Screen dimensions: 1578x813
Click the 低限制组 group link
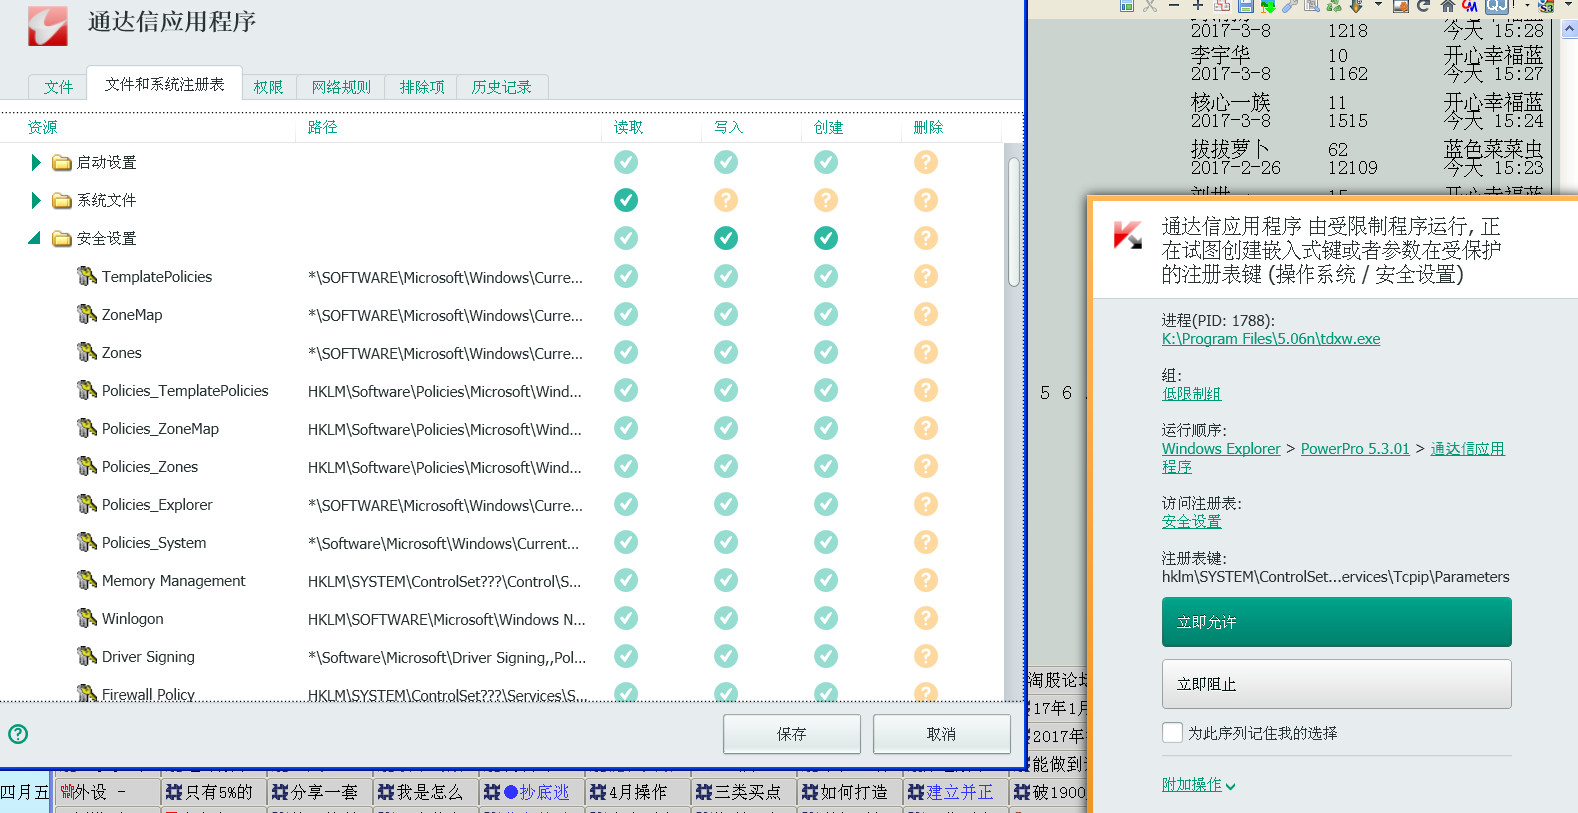pyautogui.click(x=1191, y=394)
